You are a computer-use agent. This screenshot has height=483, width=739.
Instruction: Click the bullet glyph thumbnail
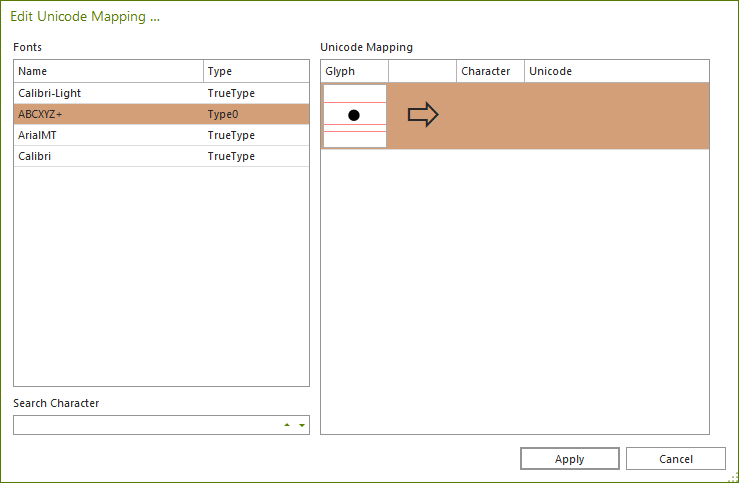[355, 116]
